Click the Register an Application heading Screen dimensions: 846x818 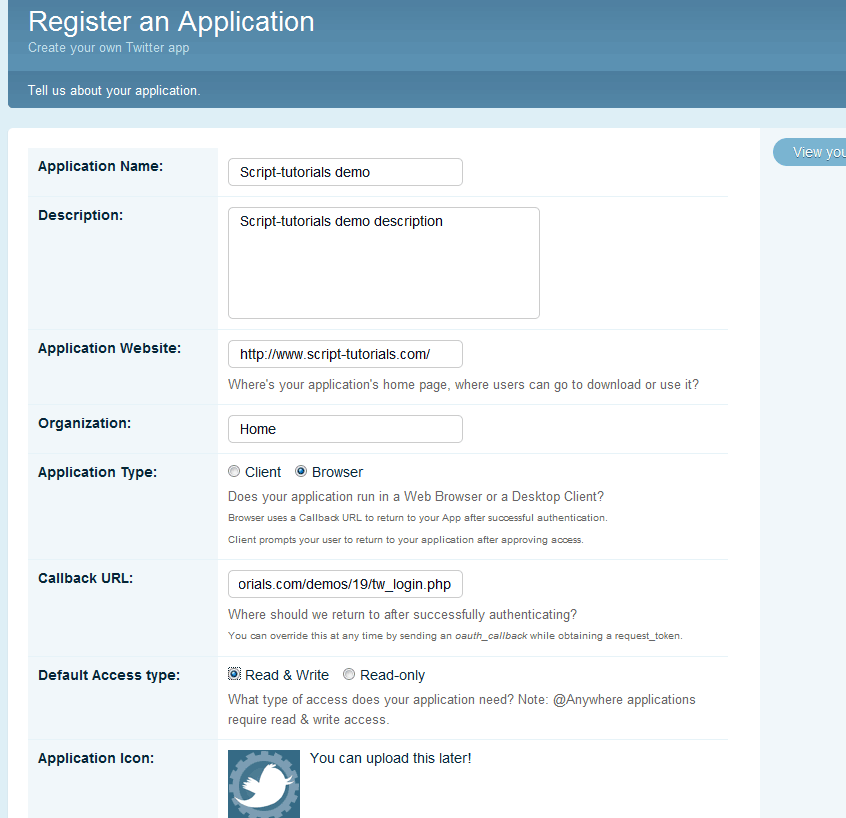(x=171, y=22)
